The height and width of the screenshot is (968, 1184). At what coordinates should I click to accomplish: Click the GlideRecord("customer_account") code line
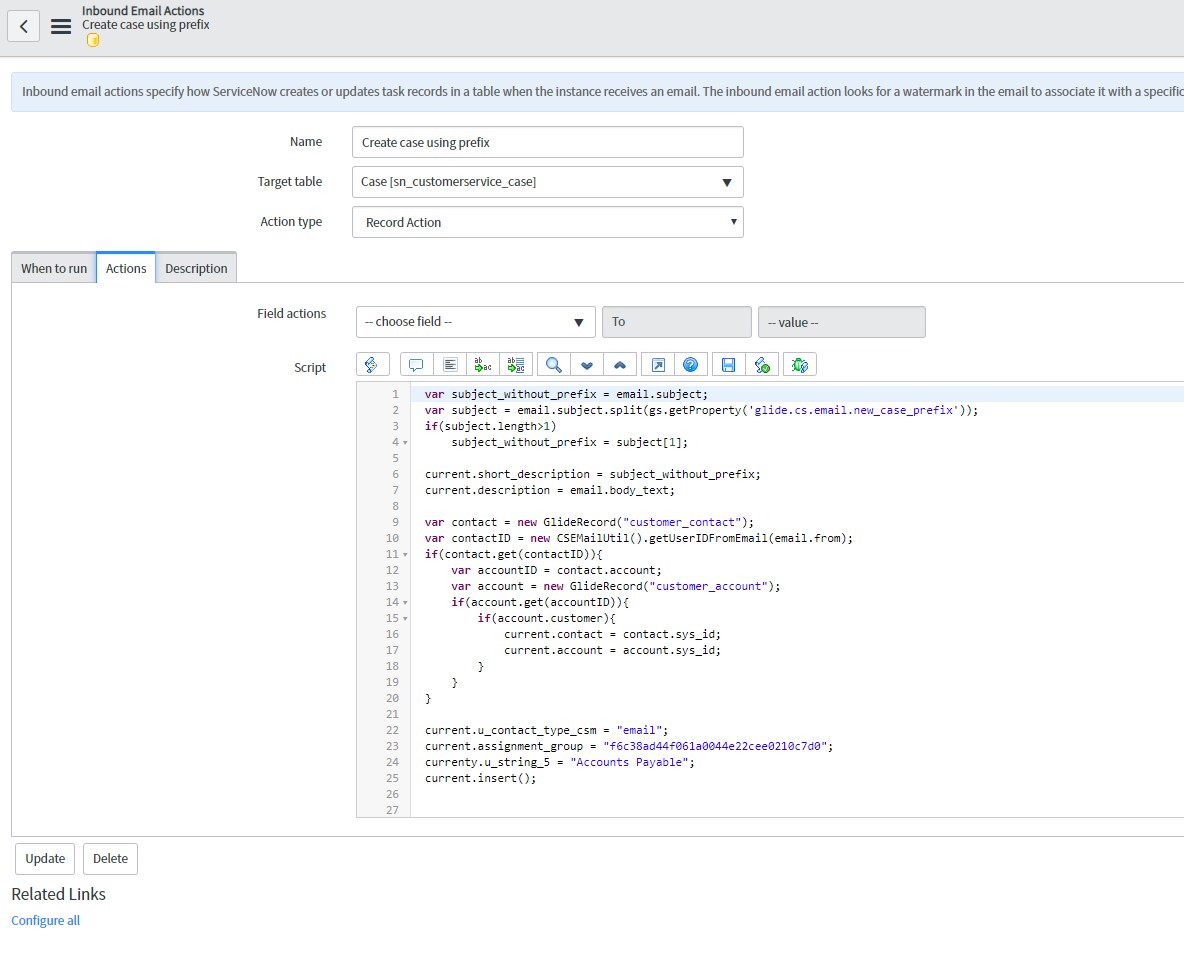pos(616,587)
